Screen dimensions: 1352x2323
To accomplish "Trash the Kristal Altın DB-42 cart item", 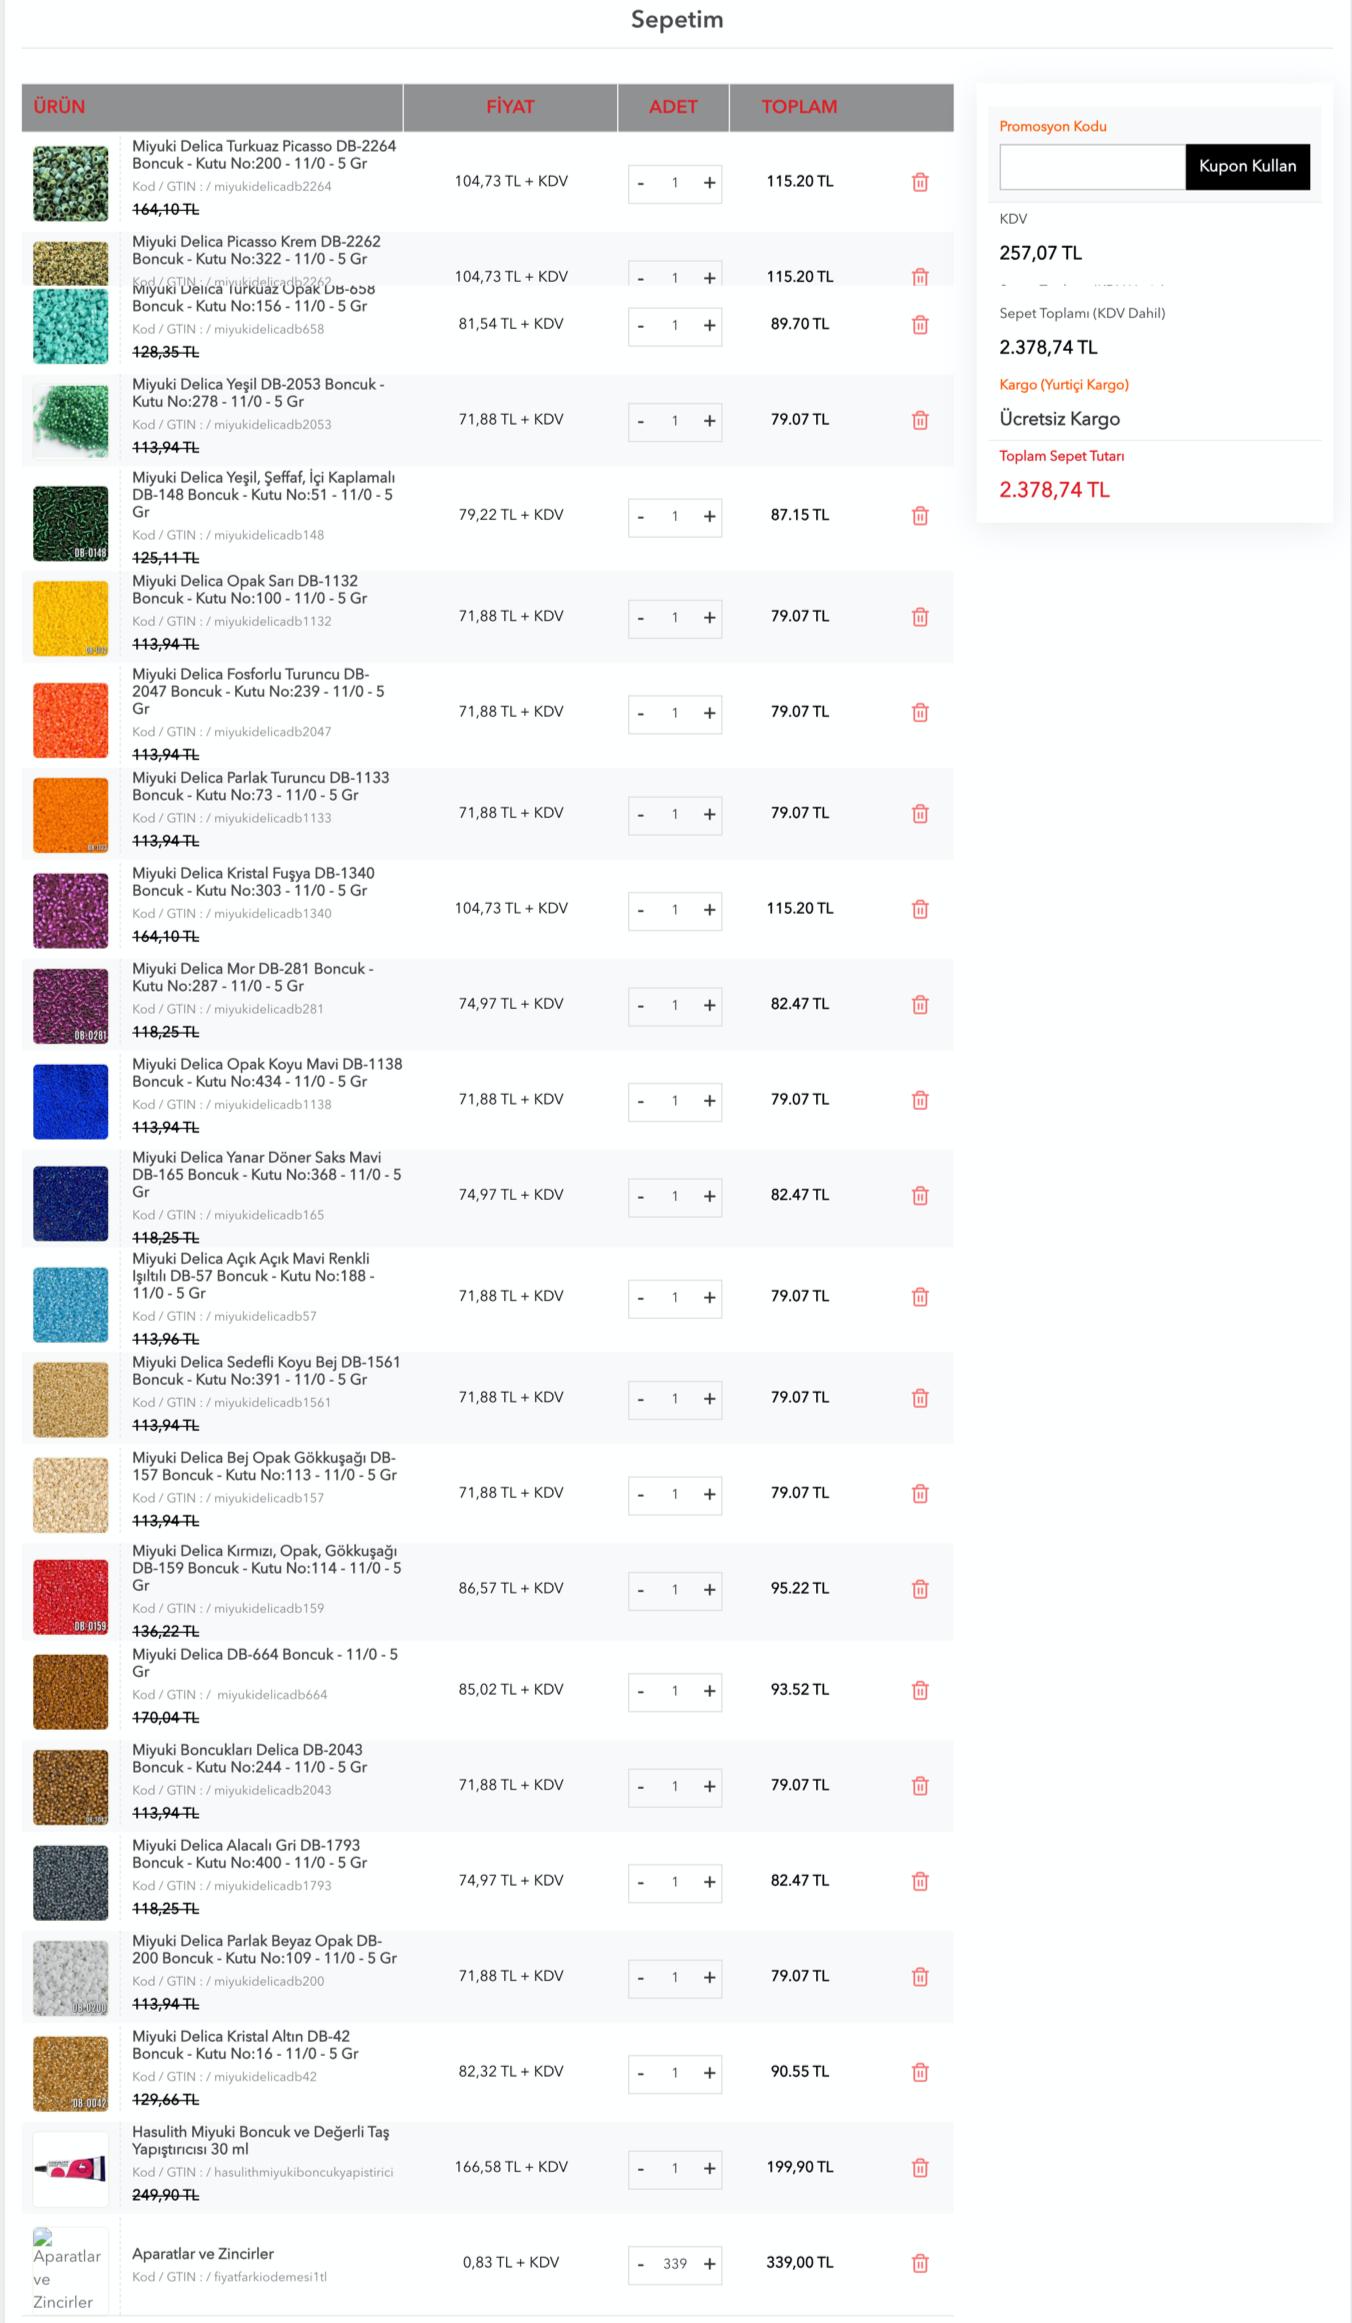I will pos(920,2072).
